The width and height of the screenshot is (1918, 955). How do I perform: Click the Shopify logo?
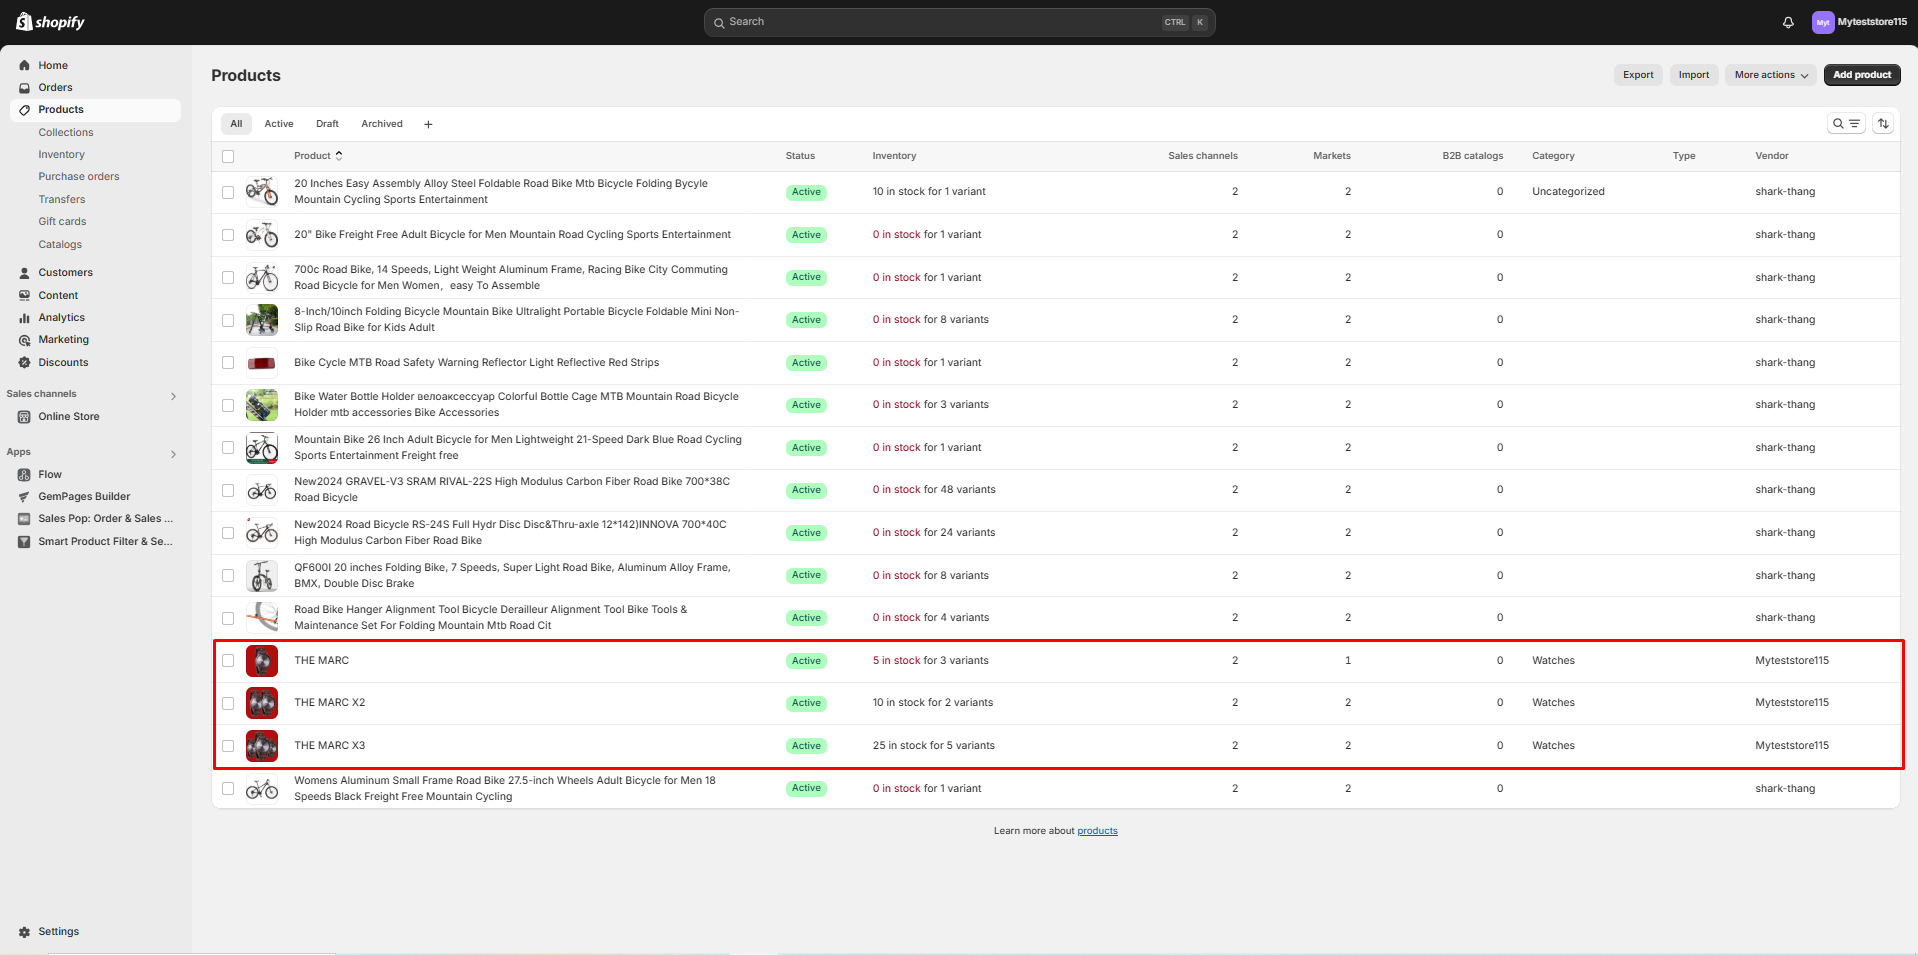50,22
